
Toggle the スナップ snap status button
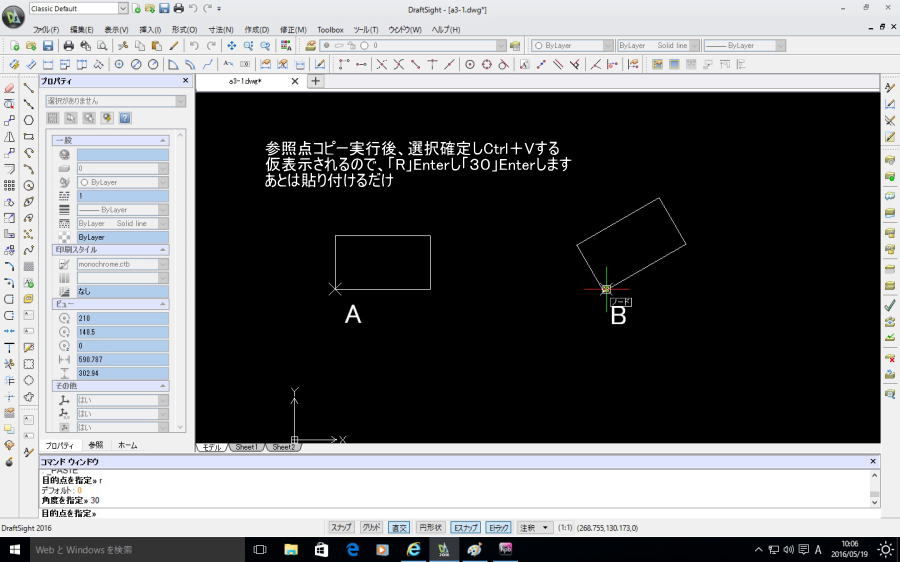coord(341,528)
